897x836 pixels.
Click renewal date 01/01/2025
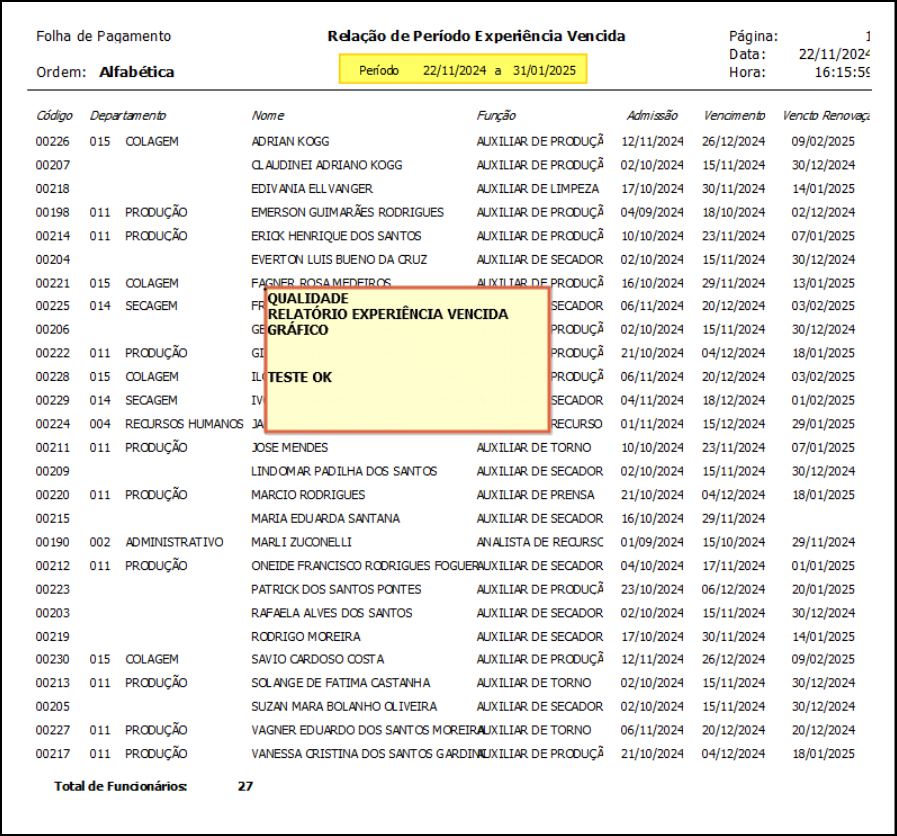823,566
